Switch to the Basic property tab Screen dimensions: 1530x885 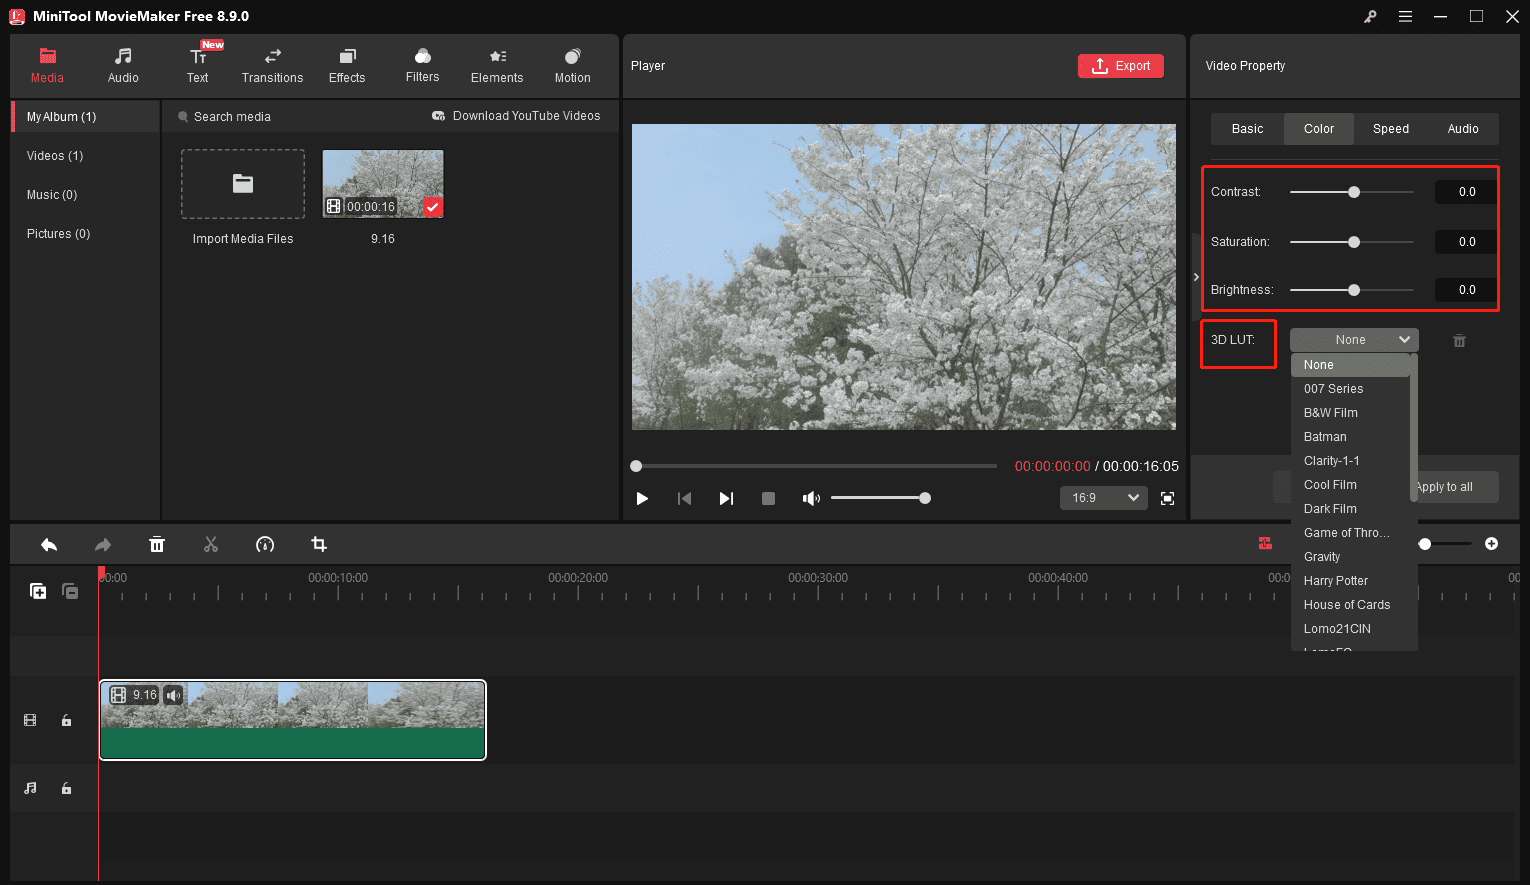pyautogui.click(x=1247, y=129)
